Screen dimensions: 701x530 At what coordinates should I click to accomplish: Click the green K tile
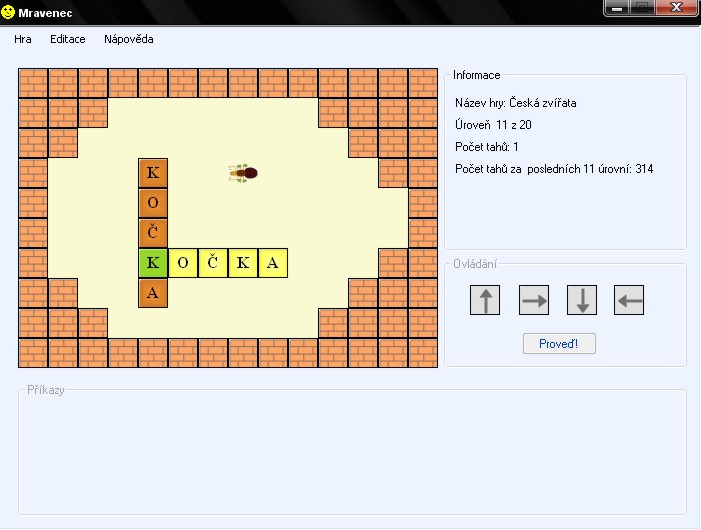point(153,263)
